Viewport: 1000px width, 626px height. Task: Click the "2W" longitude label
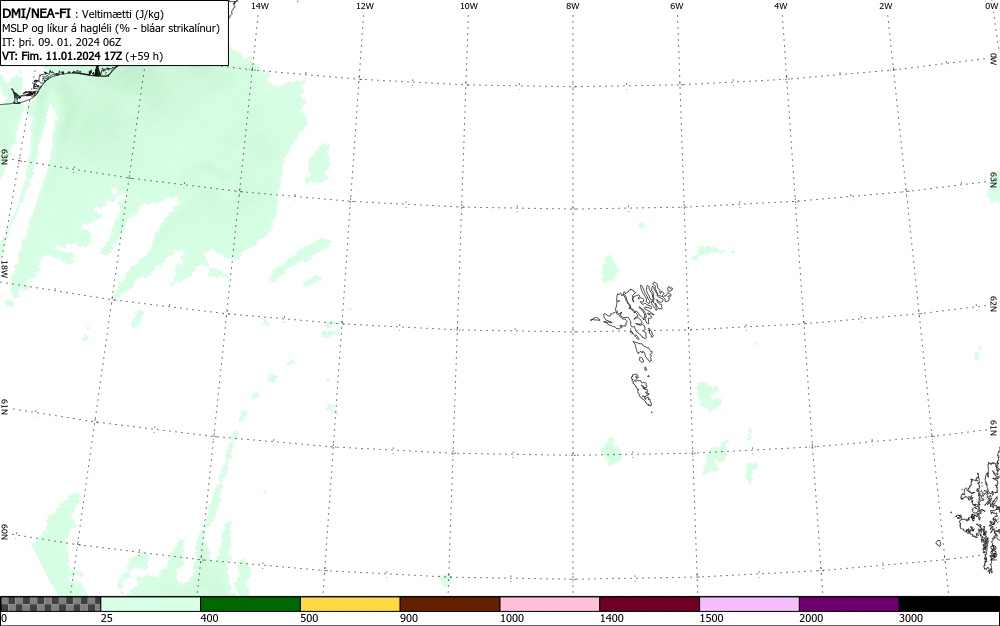(885, 5)
